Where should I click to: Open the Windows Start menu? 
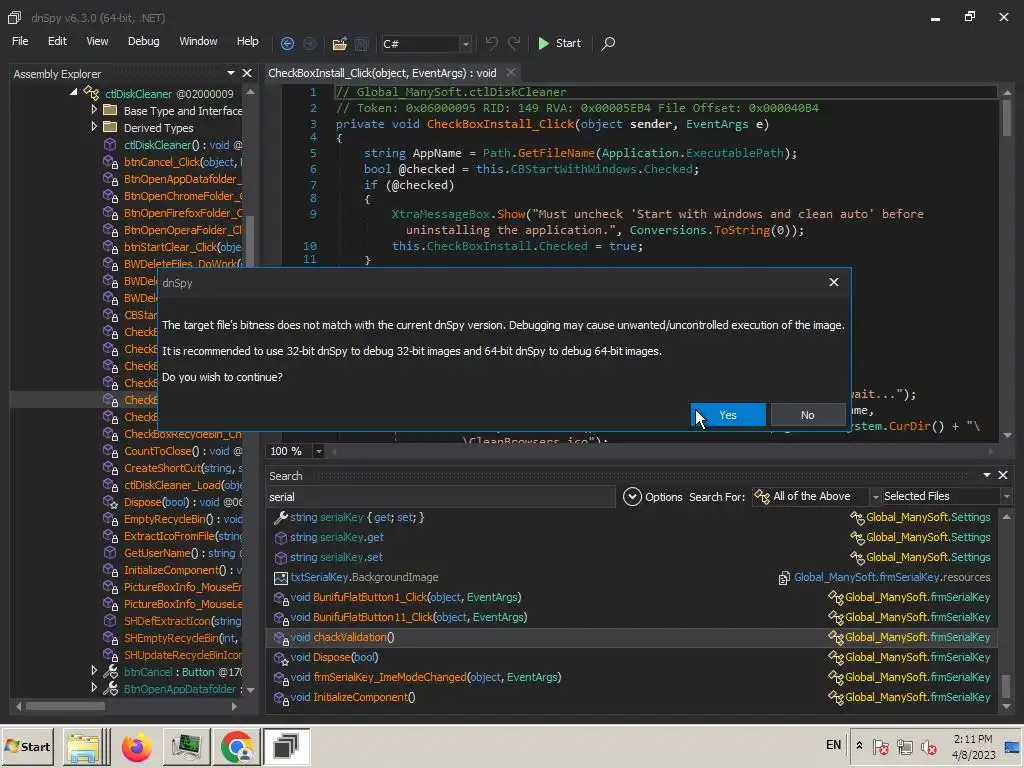(x=27, y=746)
